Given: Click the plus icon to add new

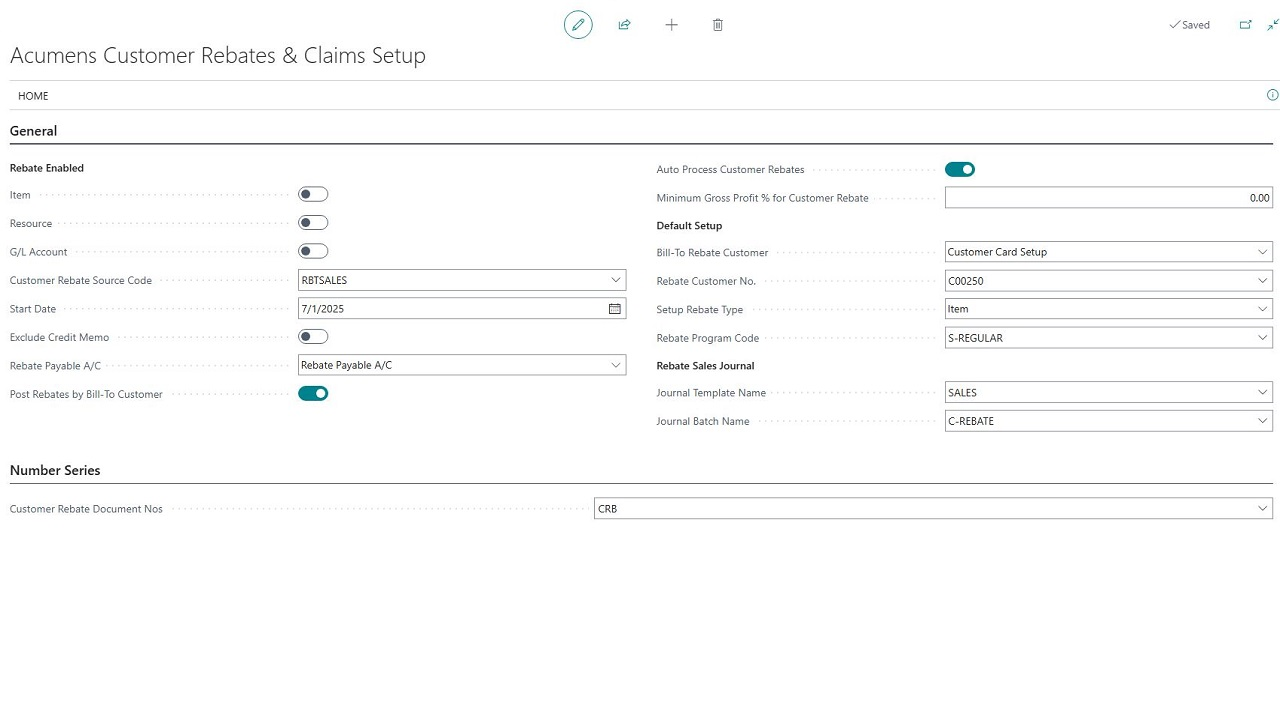Looking at the screenshot, I should (x=671, y=25).
